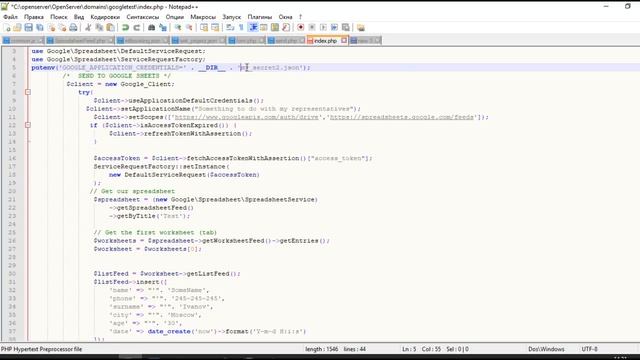This screenshot has height=360, width=640.
Task: Click the putenv line in the editor
Action: pyautogui.click(x=171, y=67)
